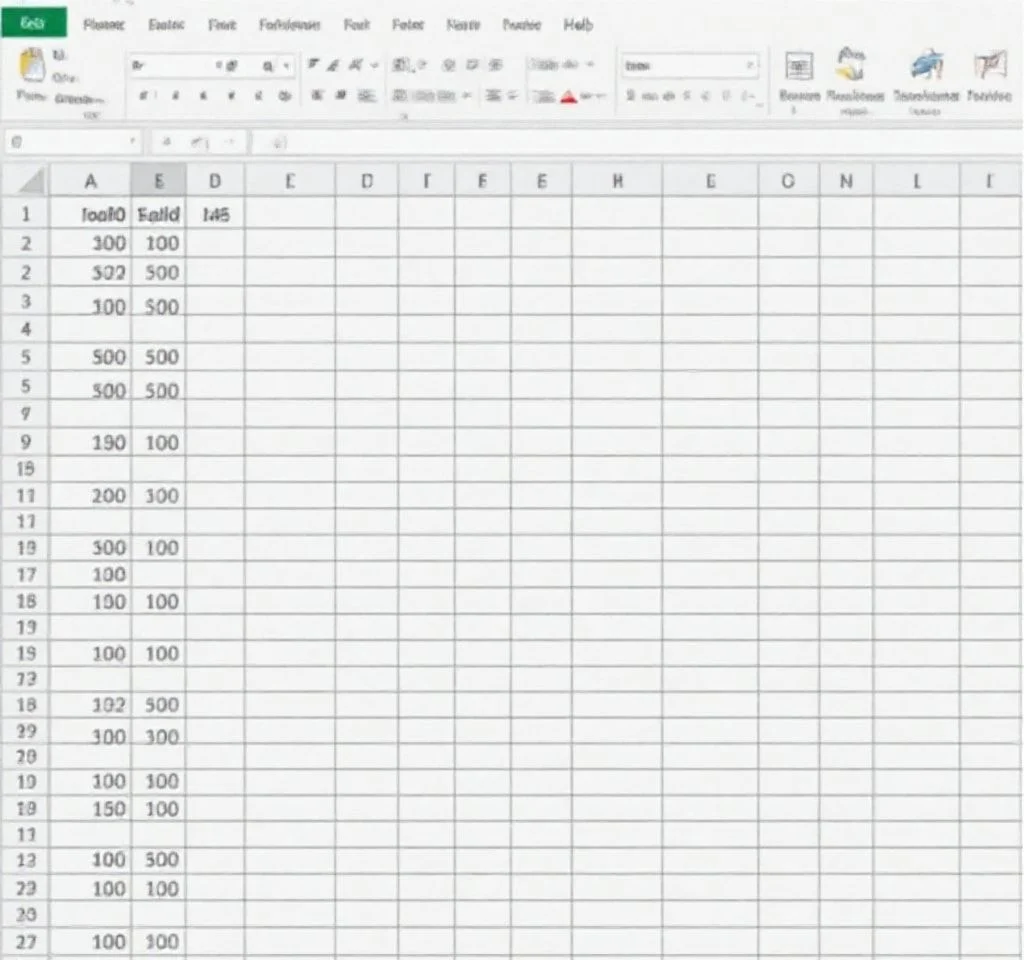
Task: Select the column N header
Action: (x=846, y=182)
